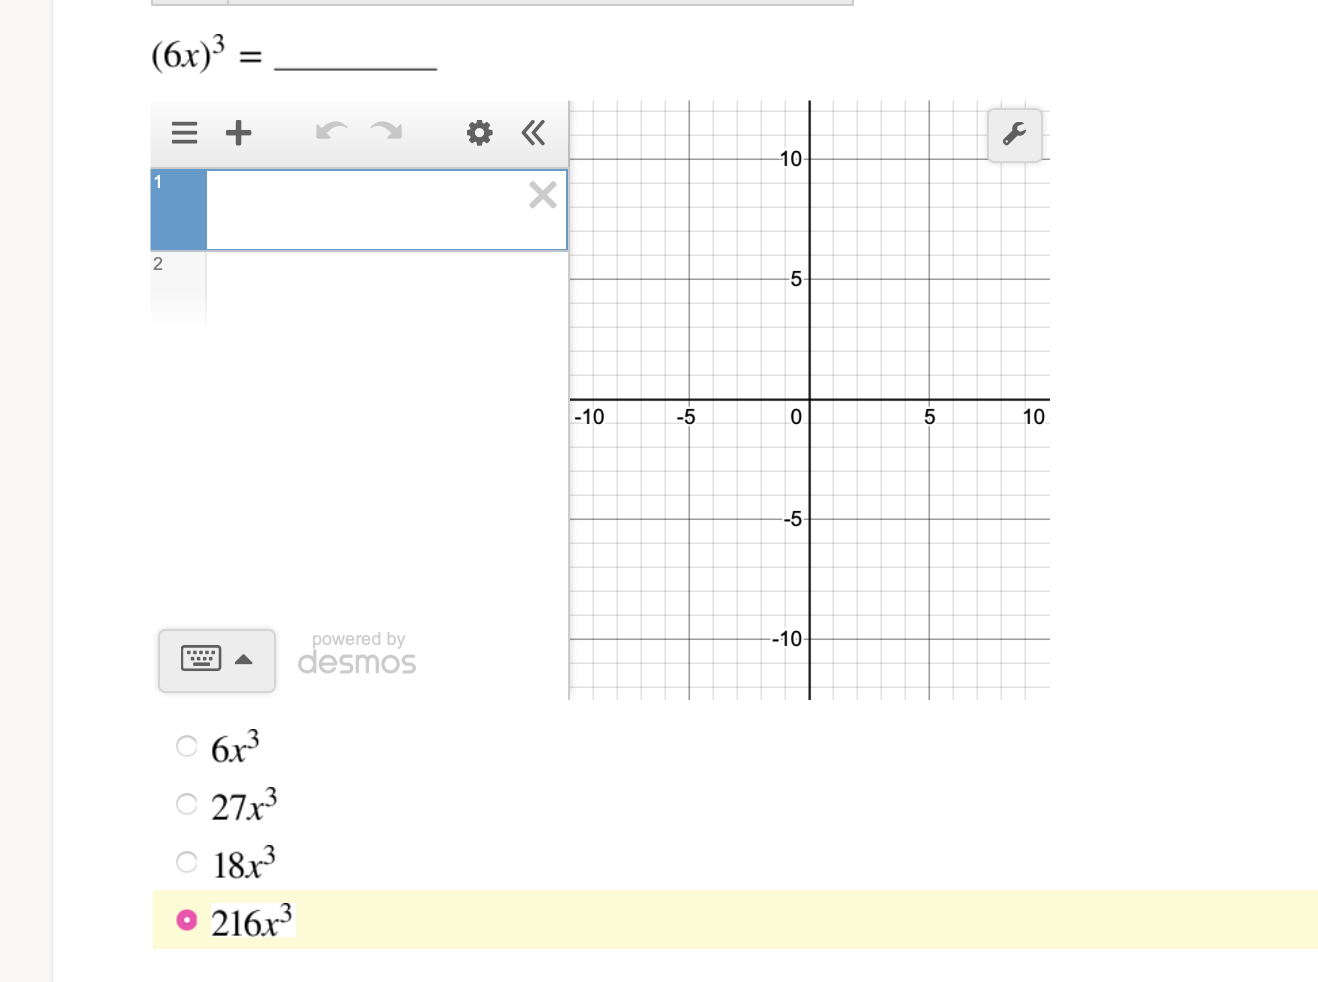
Task: Choose answer 27x³
Action: point(187,804)
